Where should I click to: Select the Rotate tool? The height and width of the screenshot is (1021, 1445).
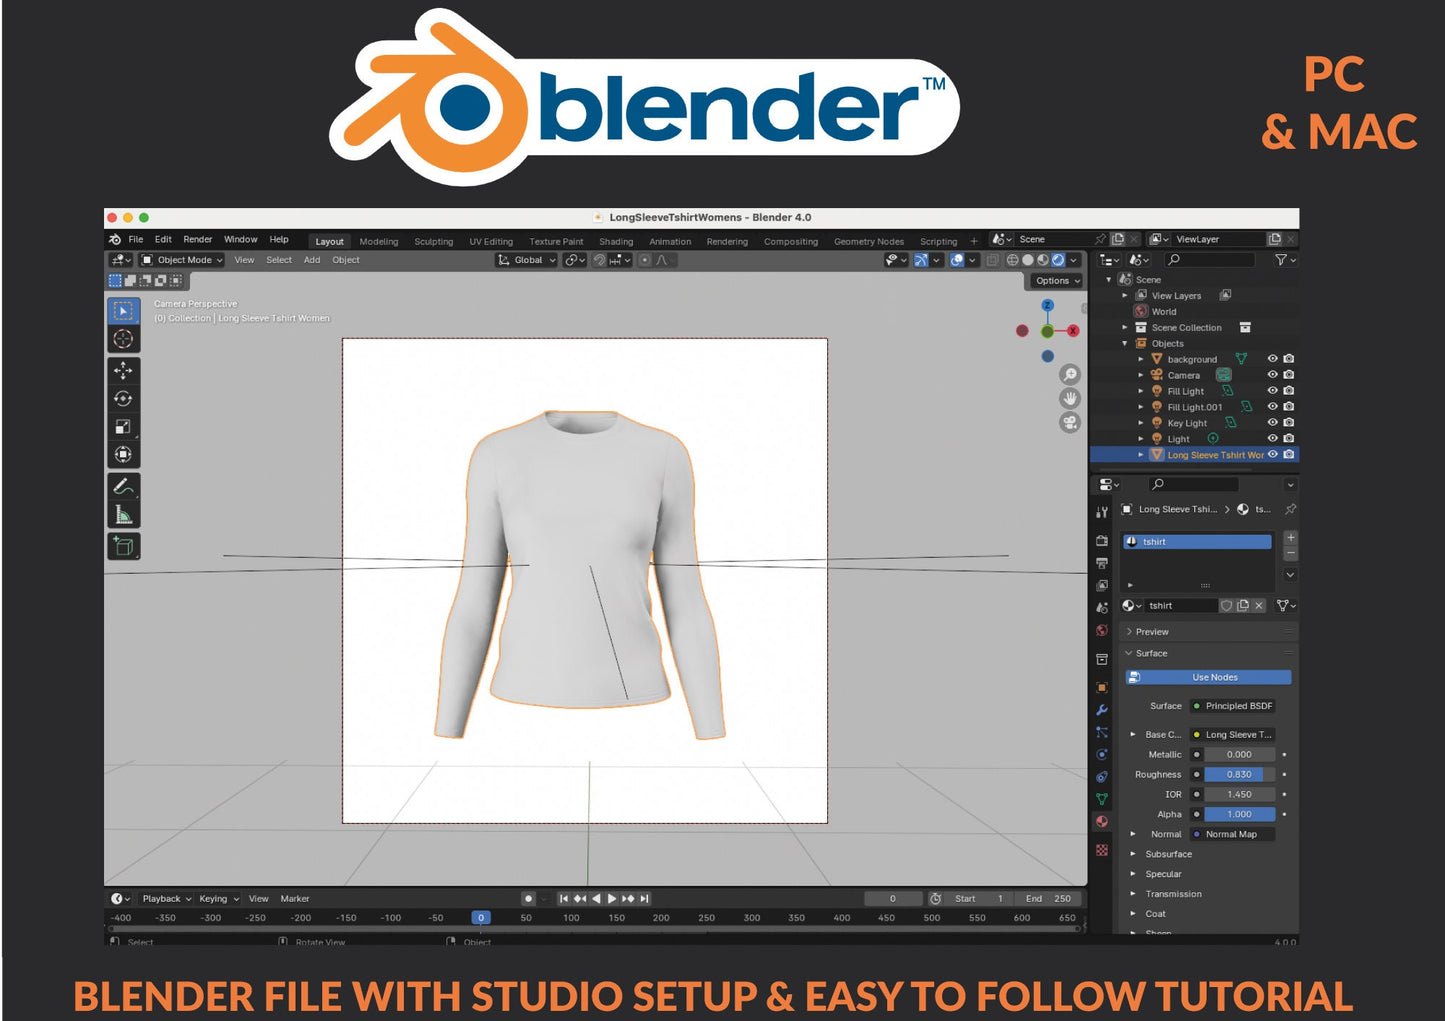123,399
